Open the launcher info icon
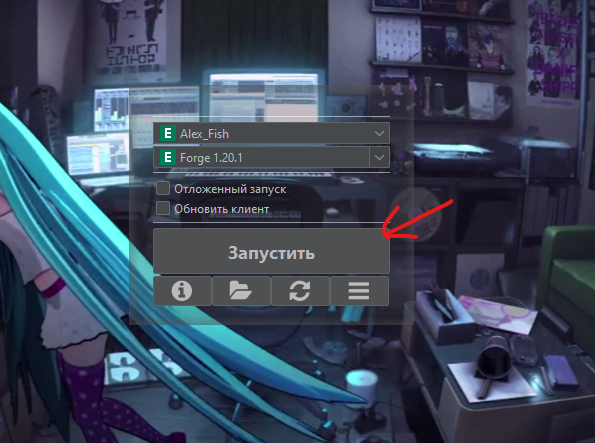Screen dimensions: 595x443 click(x=182, y=291)
